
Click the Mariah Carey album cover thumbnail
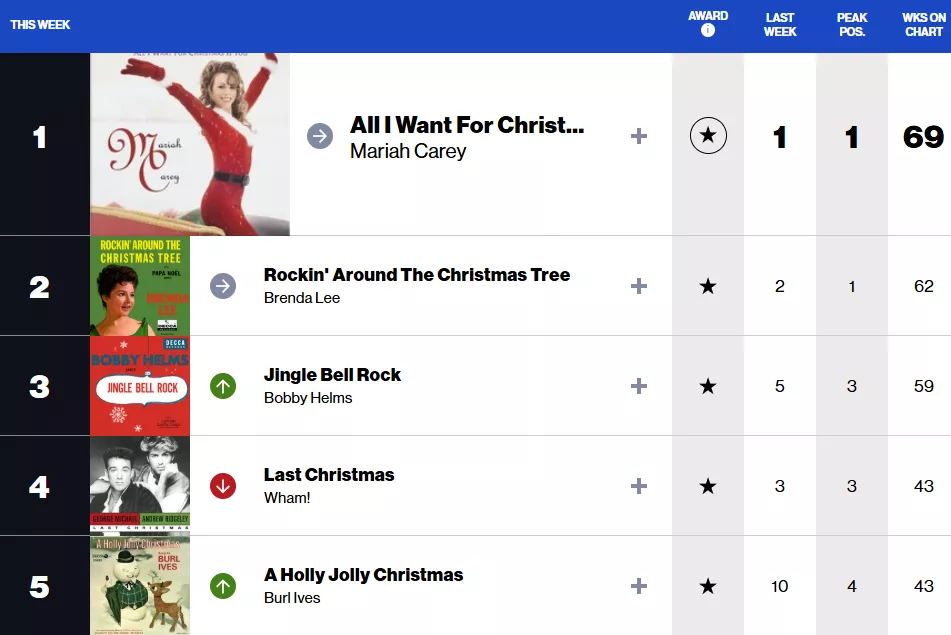[x=190, y=144]
